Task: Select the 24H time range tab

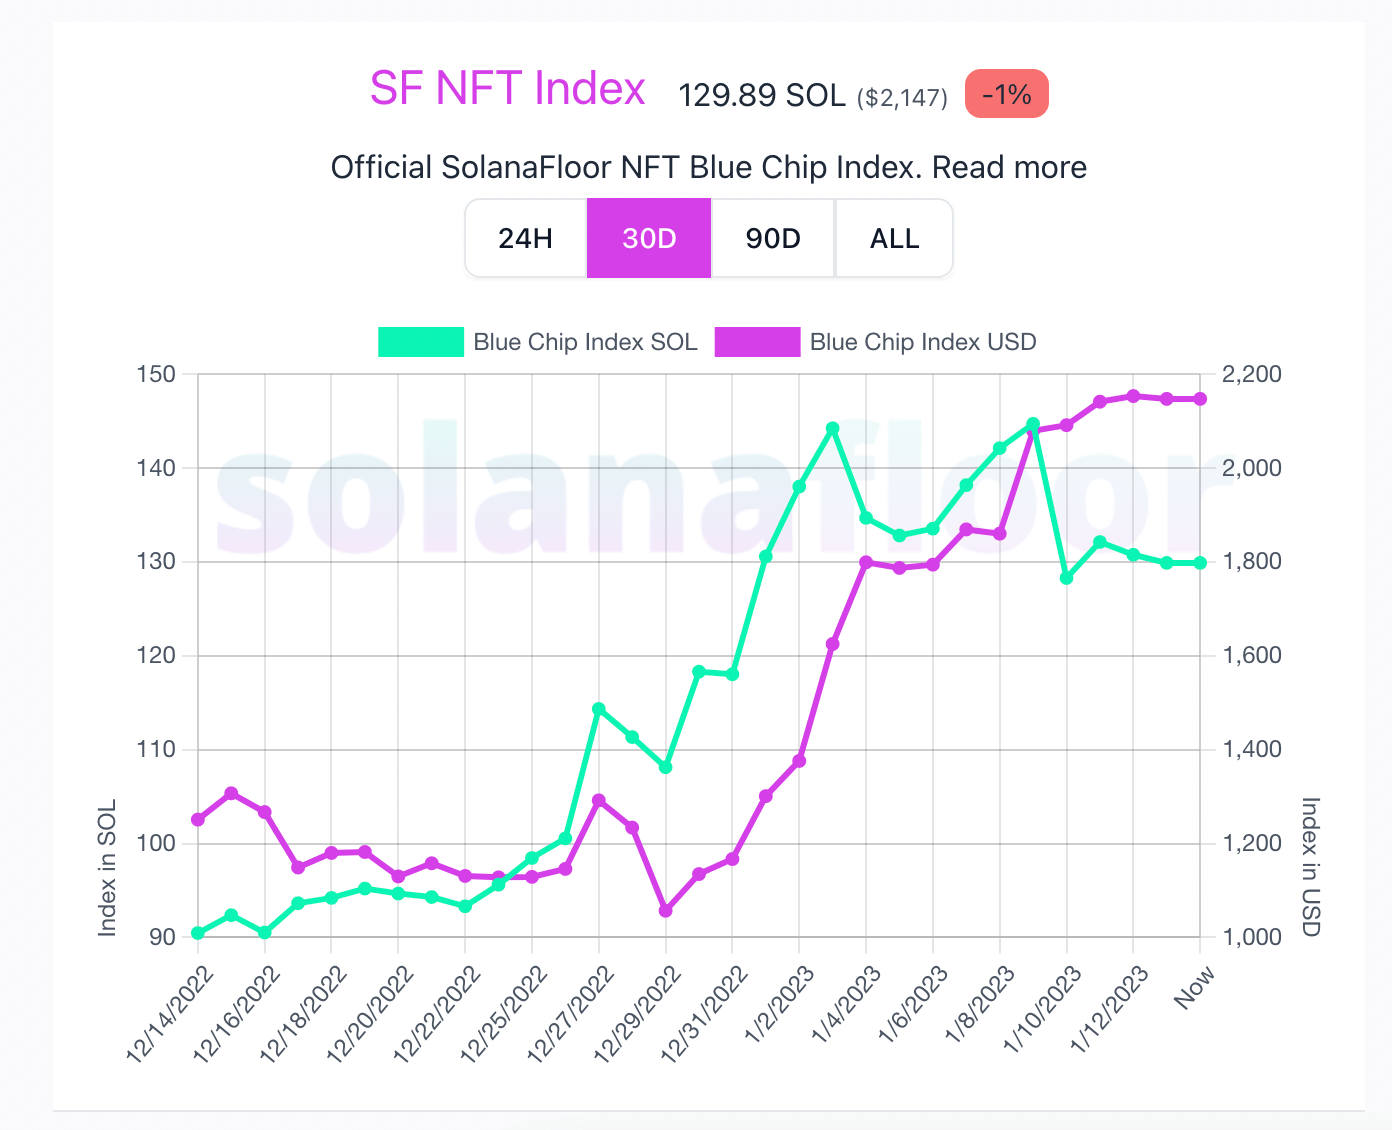Action: [x=525, y=238]
